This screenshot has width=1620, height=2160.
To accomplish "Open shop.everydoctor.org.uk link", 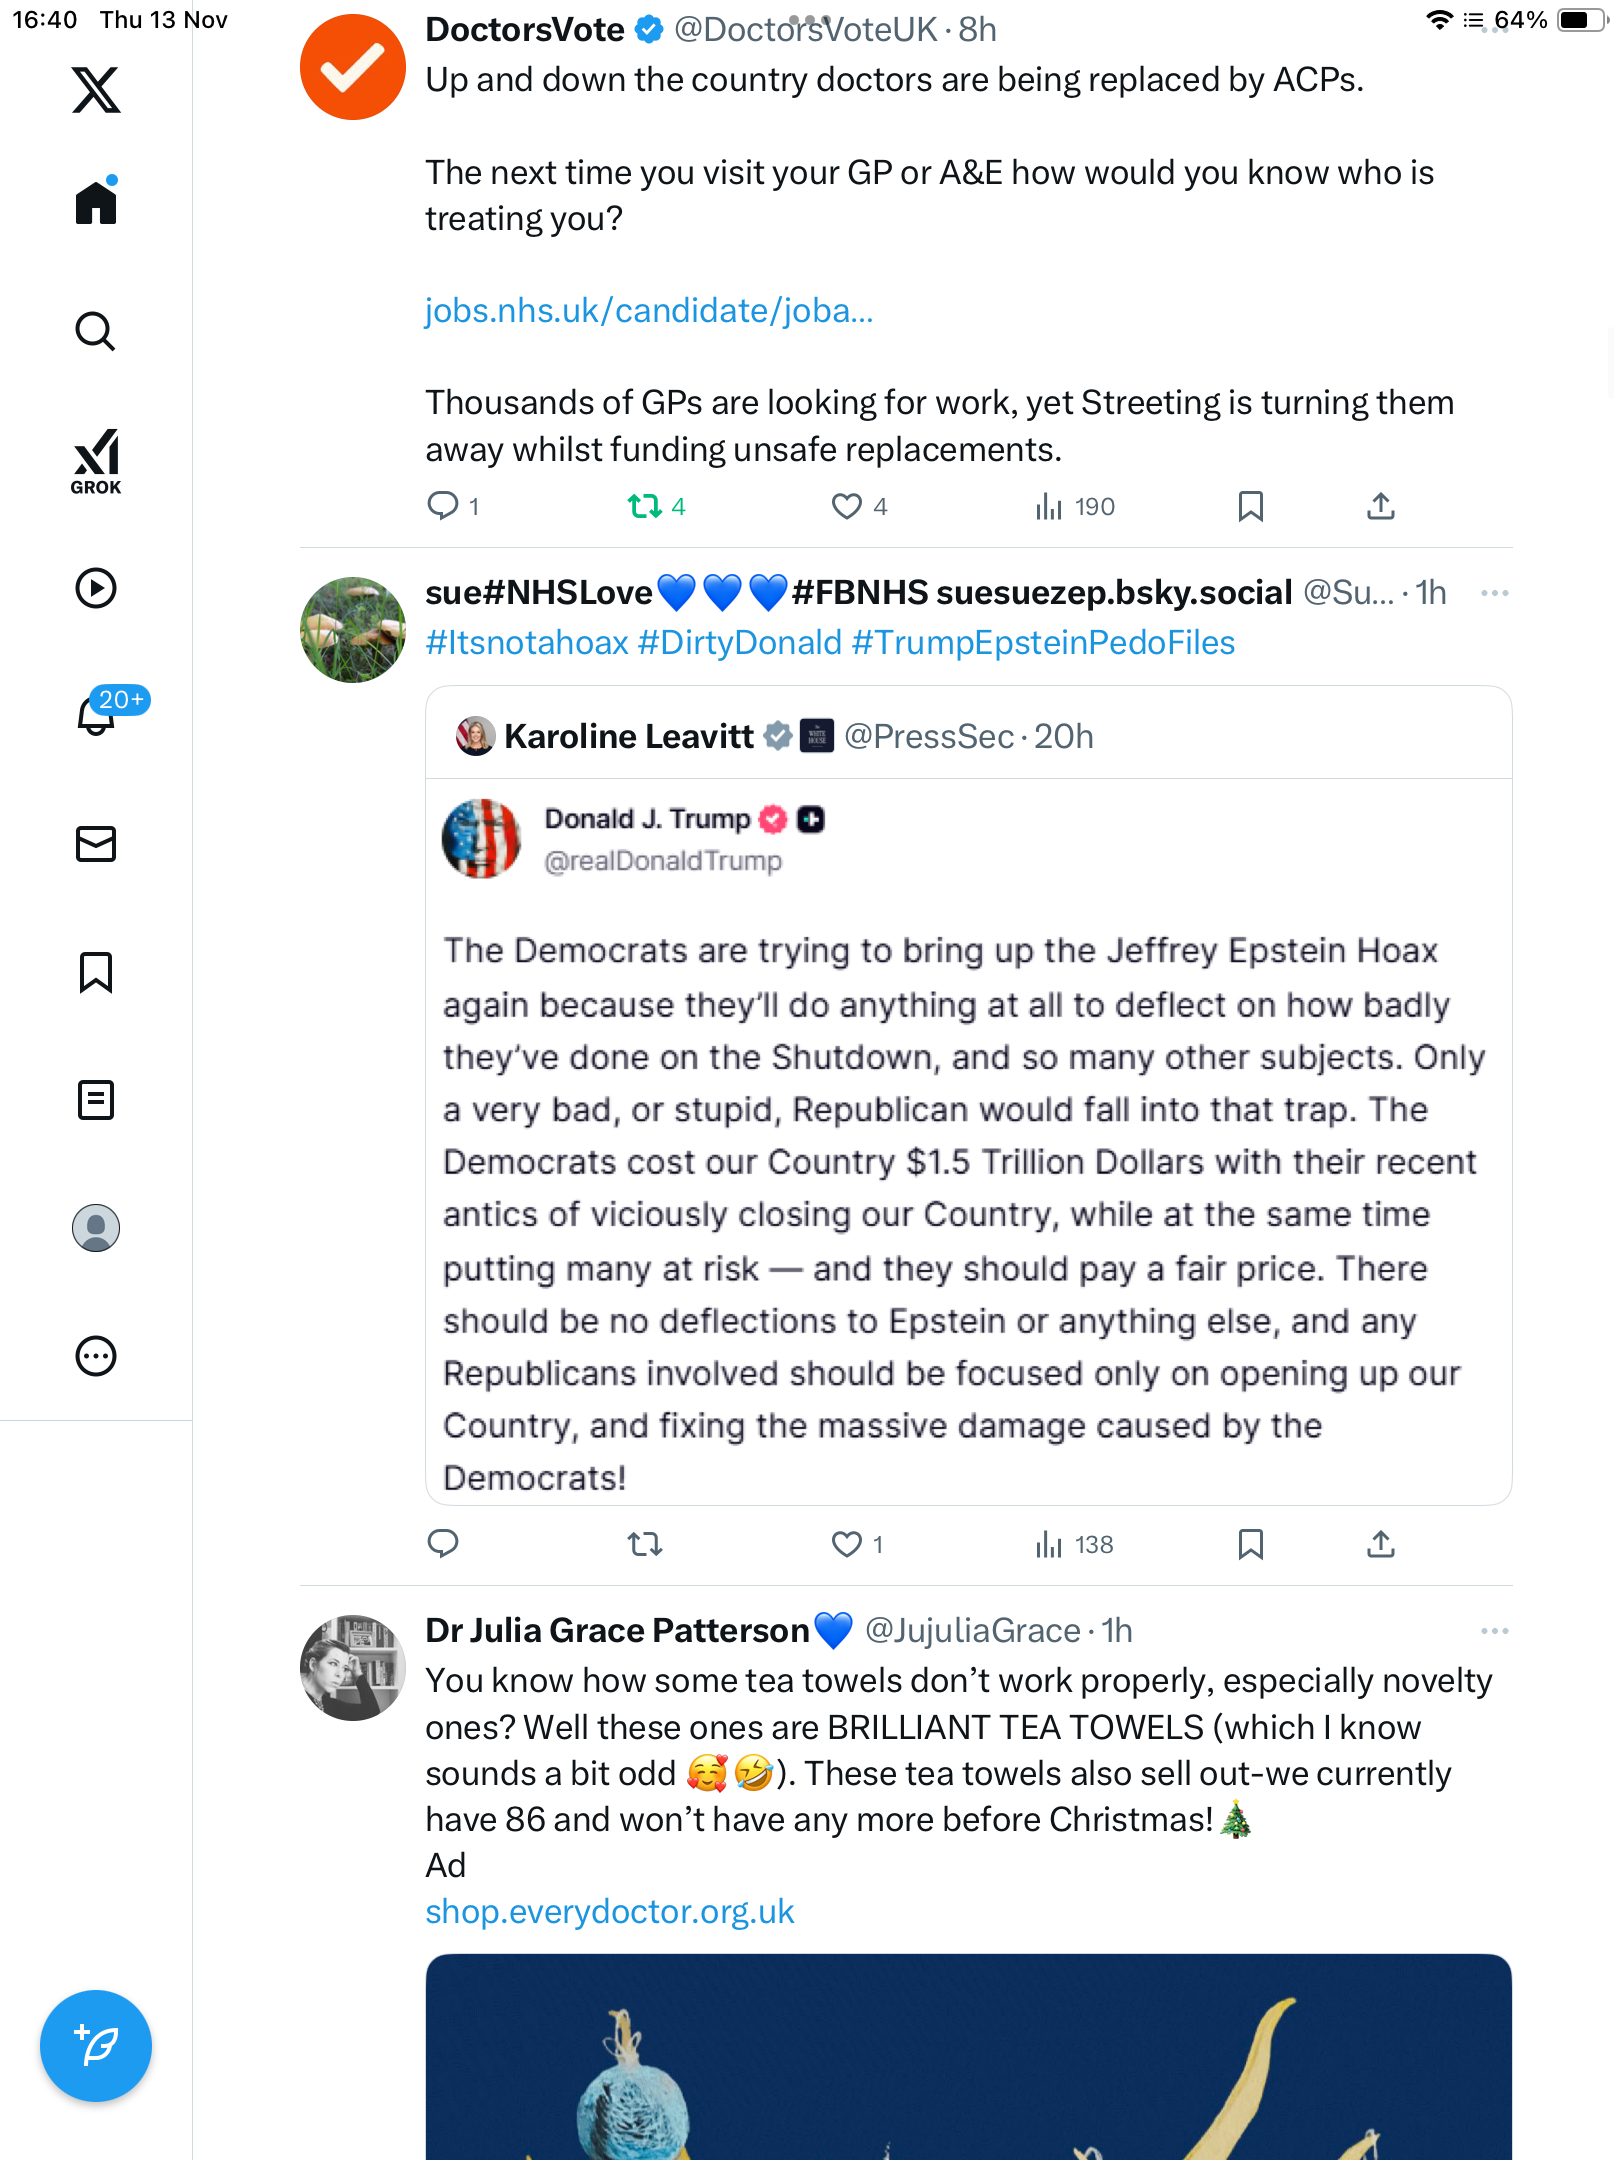I will point(609,1912).
